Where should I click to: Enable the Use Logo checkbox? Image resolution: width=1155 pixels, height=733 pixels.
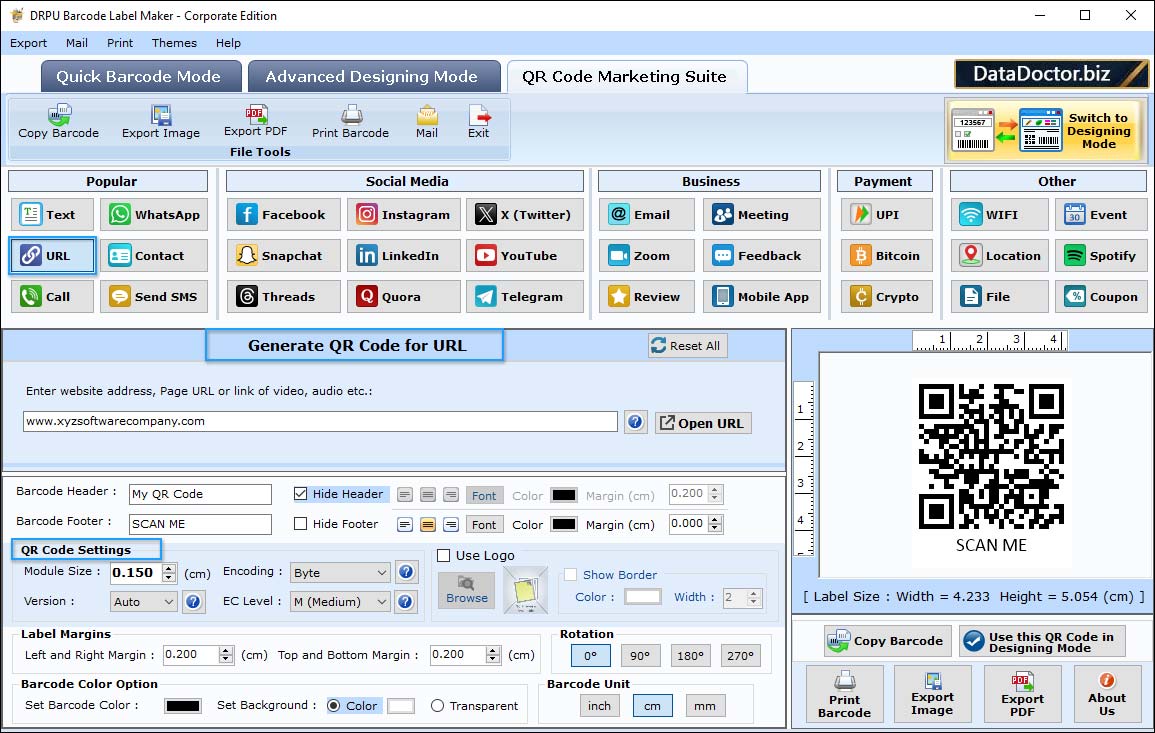[443, 555]
